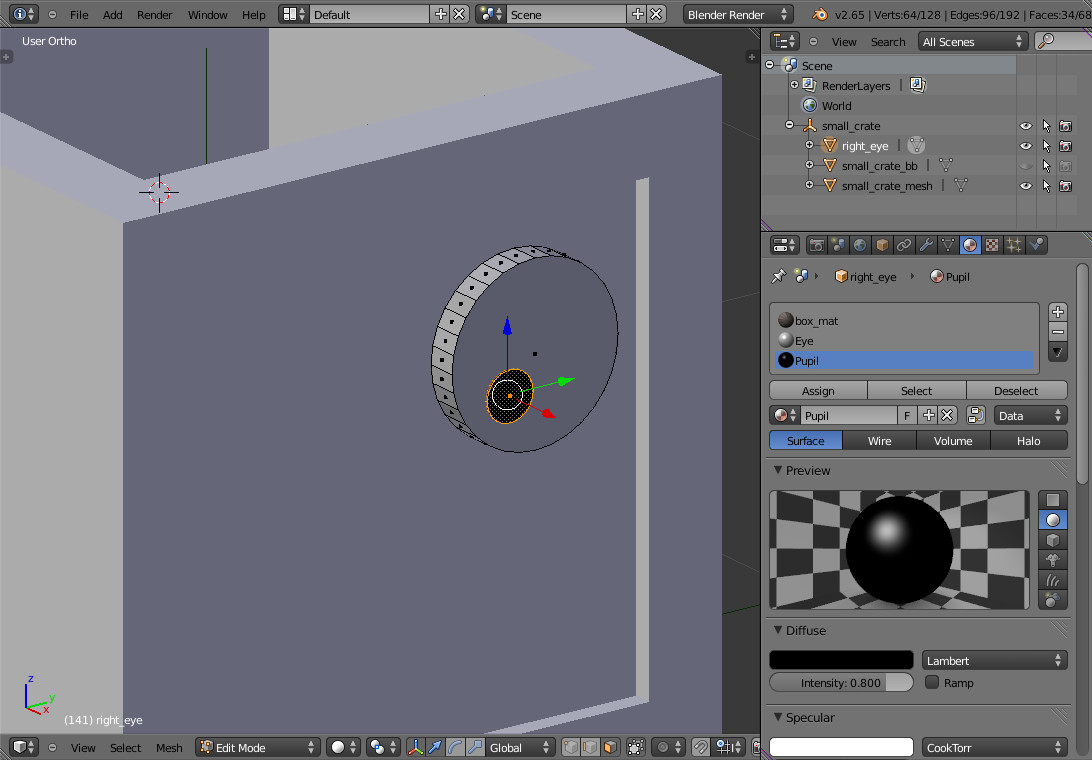Enable the diffuse Ramp checkbox
This screenshot has height=760, width=1092.
932,682
